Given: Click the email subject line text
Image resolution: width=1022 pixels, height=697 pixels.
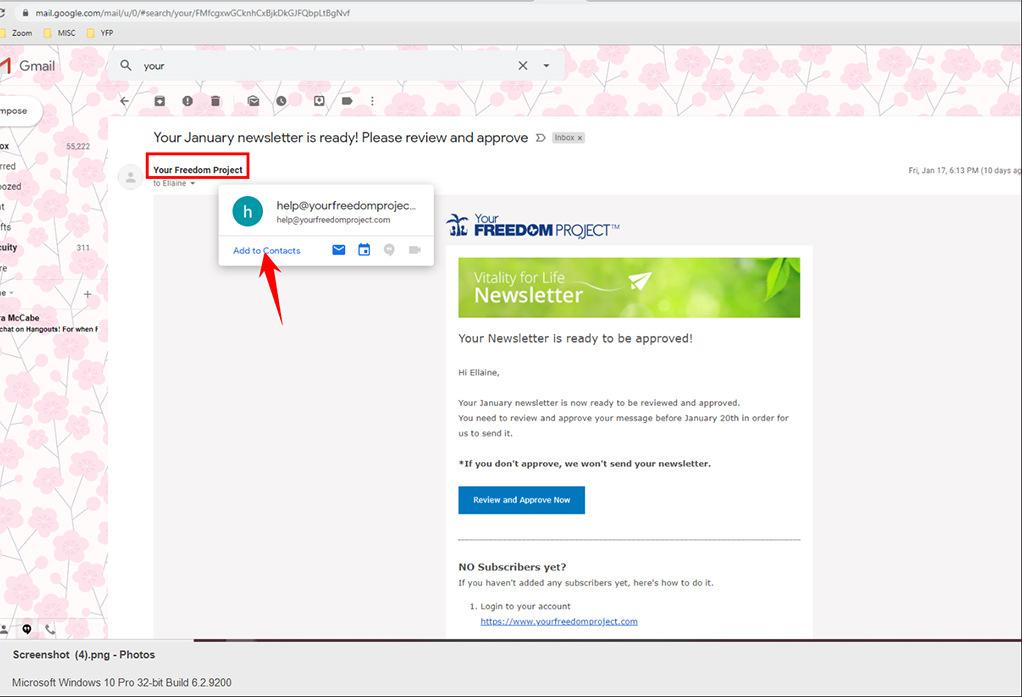Looking at the screenshot, I should pyautogui.click(x=340, y=138).
